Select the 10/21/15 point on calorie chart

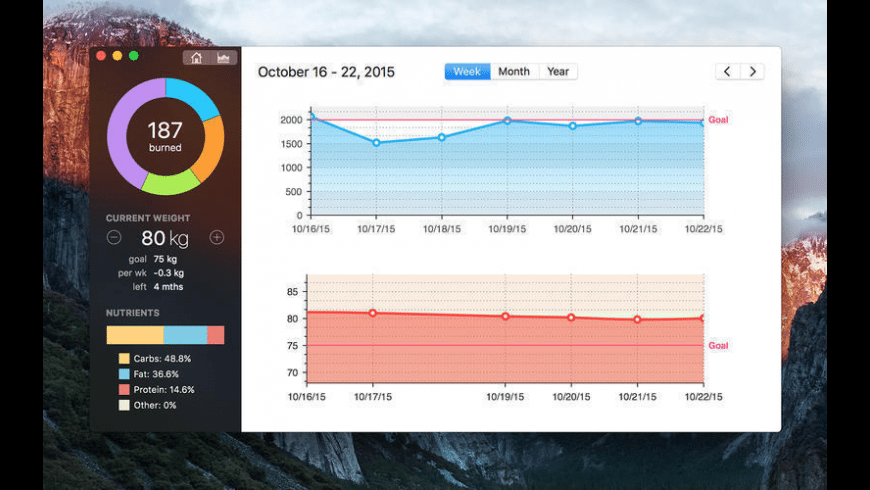[x=638, y=121]
